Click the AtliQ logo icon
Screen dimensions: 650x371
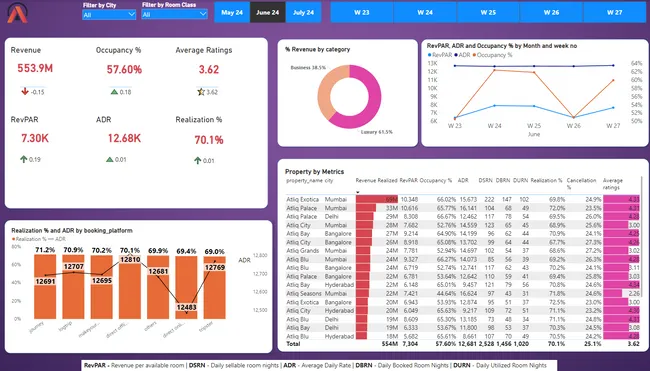point(17,13)
